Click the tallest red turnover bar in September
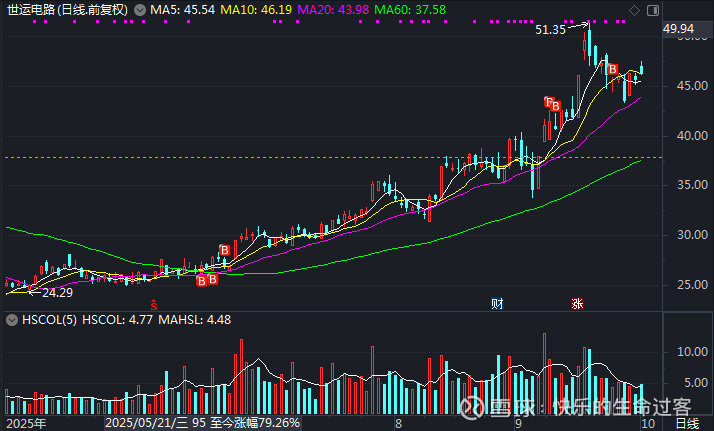The width and height of the screenshot is (714, 431). (x=544, y=374)
